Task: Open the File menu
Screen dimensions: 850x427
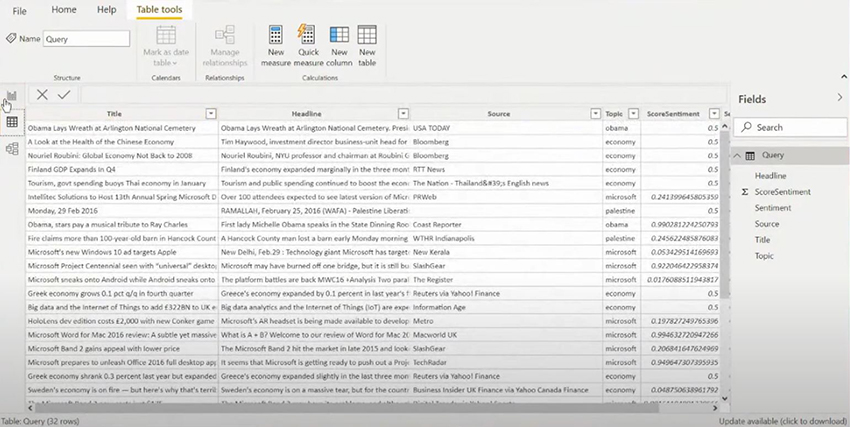Action: [19, 10]
